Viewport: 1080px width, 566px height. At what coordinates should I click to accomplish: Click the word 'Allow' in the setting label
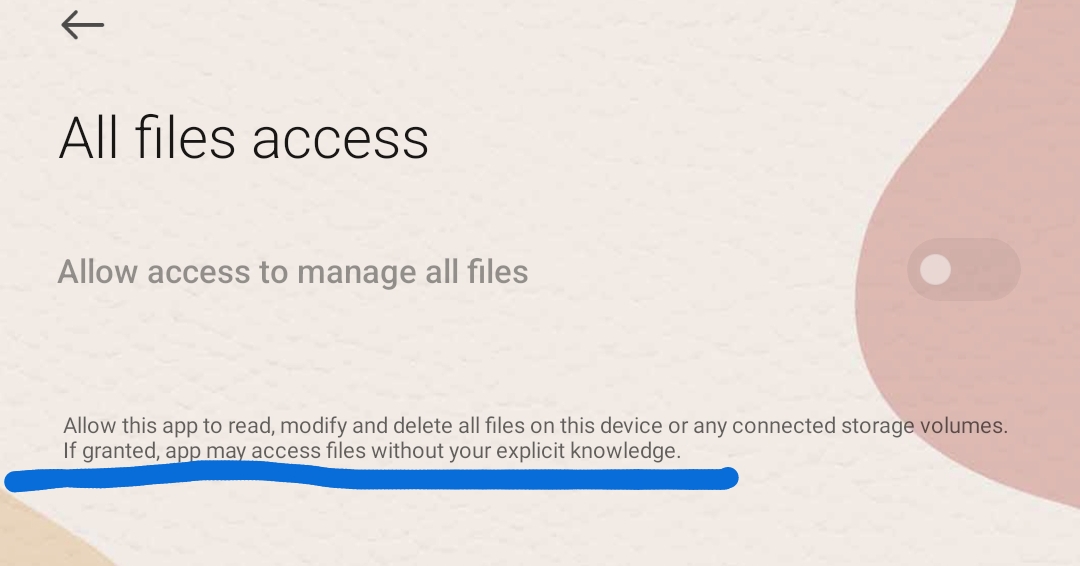[97, 272]
